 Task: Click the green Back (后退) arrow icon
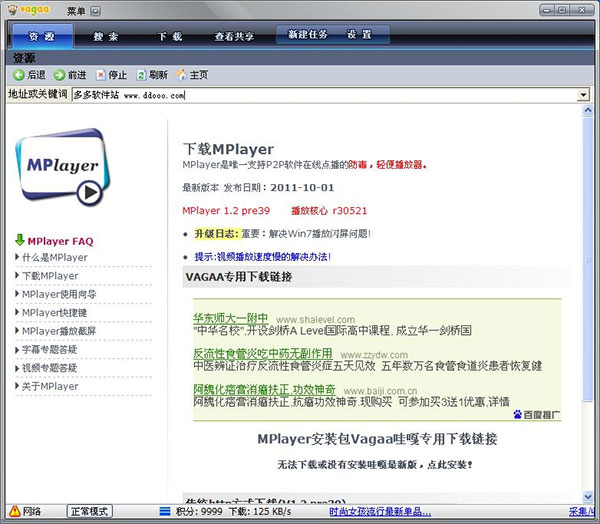[19, 75]
